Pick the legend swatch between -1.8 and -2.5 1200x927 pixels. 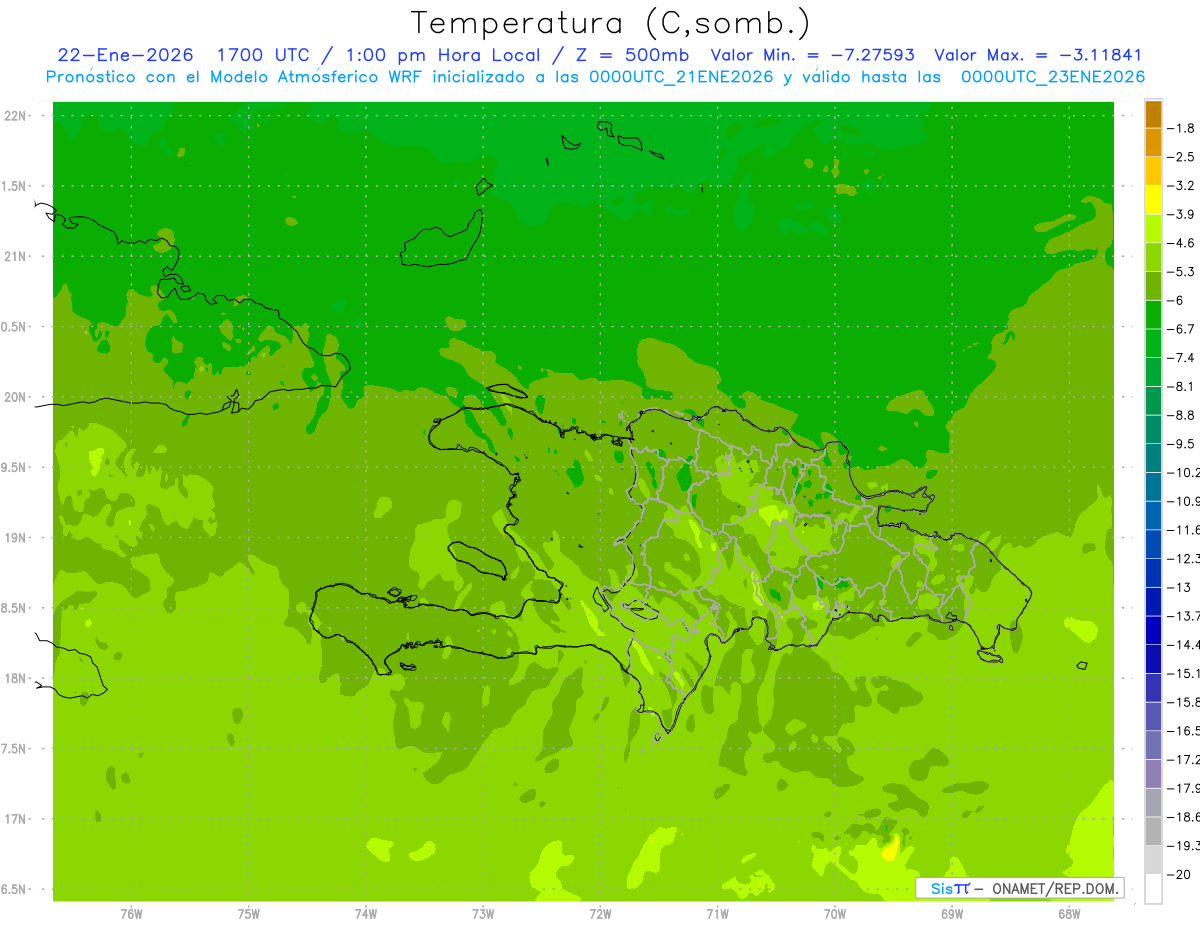(x=1153, y=143)
